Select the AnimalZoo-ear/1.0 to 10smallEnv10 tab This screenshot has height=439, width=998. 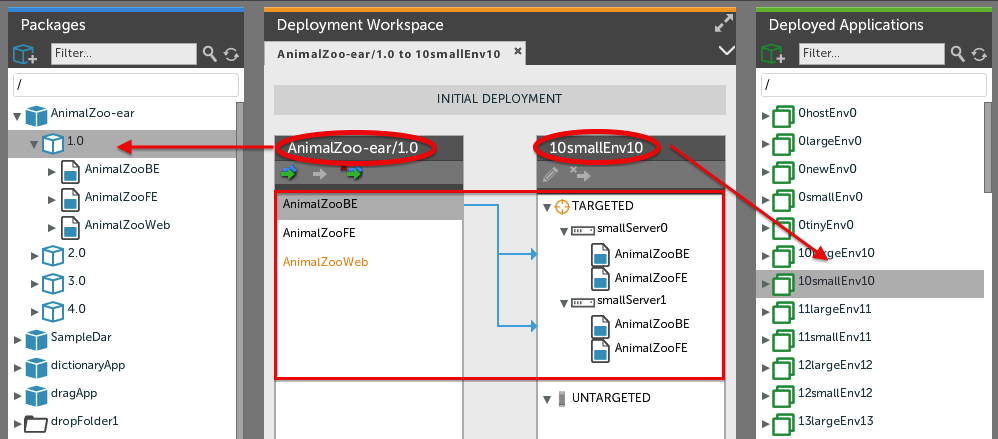click(388, 53)
